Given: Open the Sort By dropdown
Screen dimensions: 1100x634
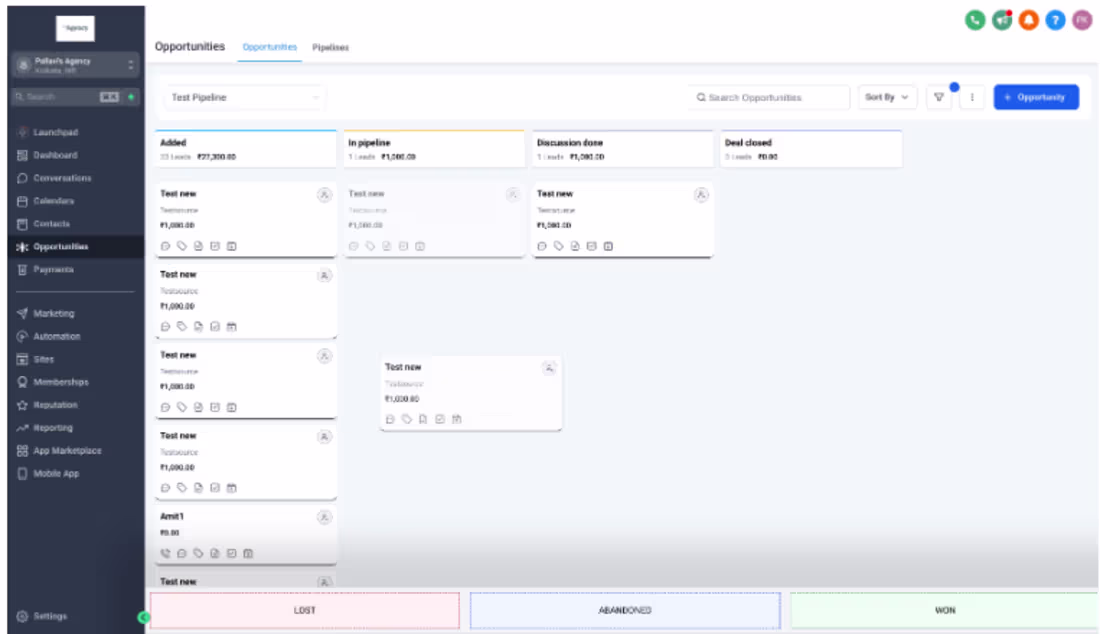Looking at the screenshot, I should 887,97.
